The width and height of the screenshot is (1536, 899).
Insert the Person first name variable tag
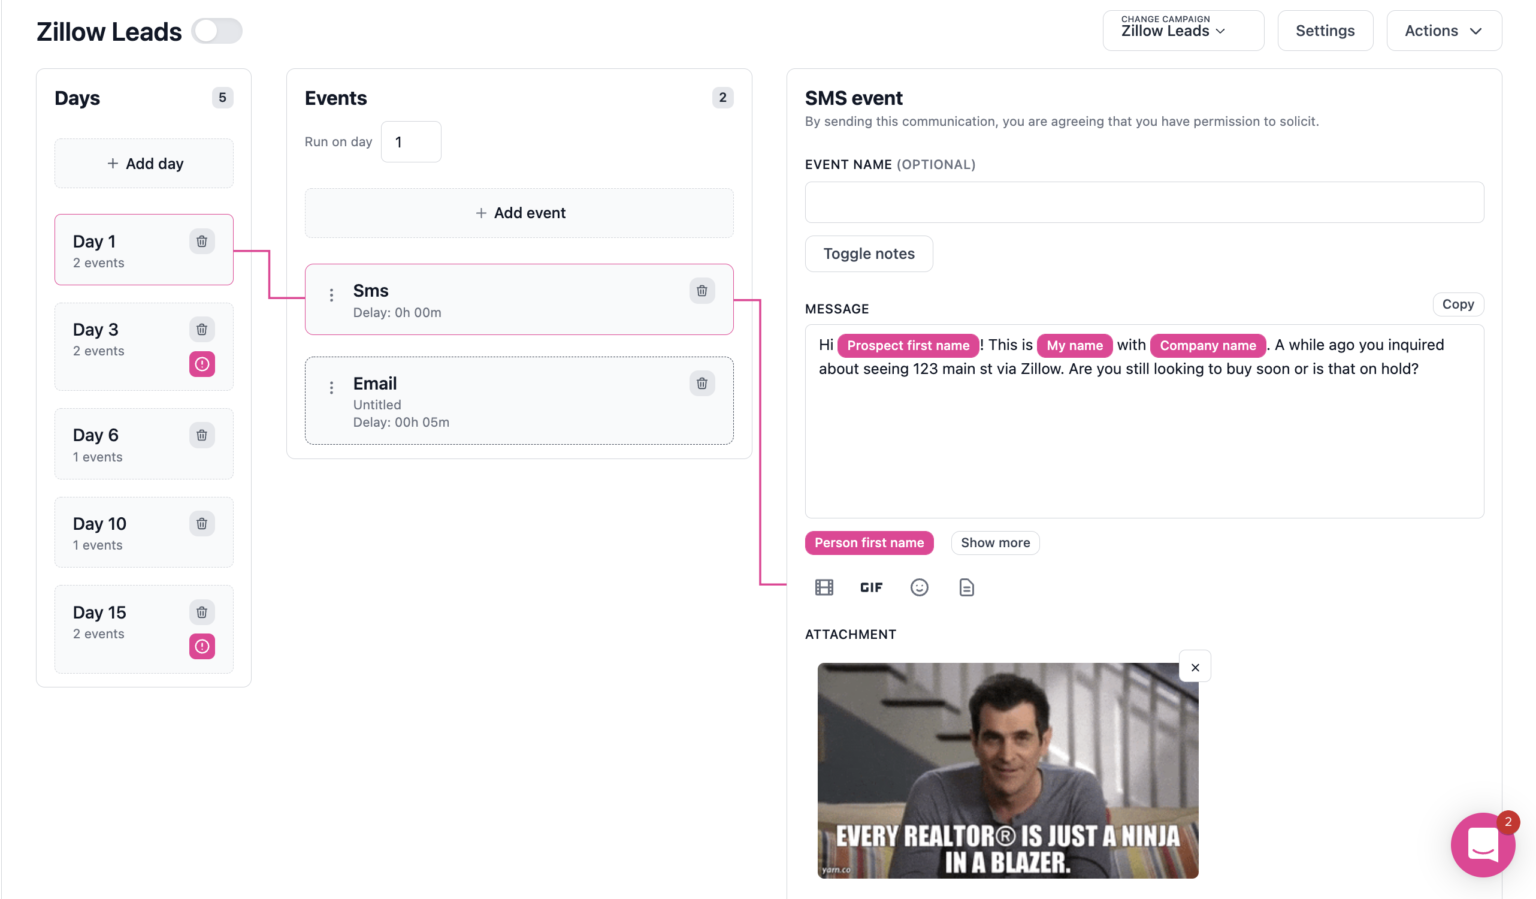(869, 542)
